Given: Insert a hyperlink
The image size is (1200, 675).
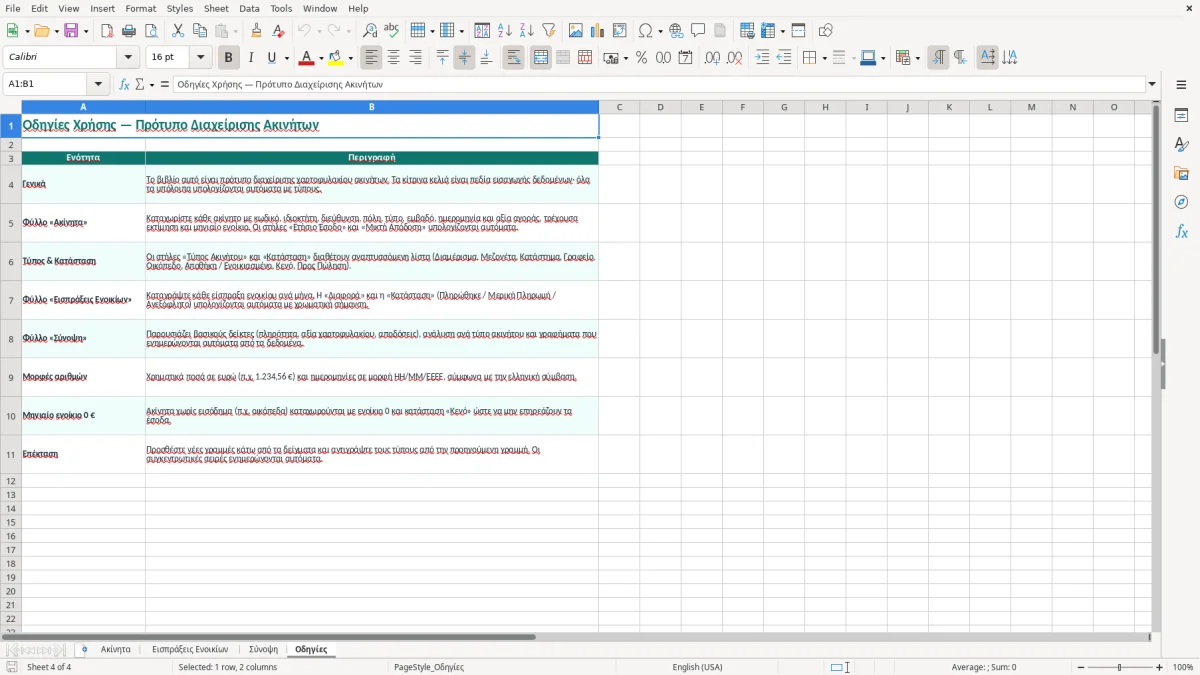Looking at the screenshot, I should [x=676, y=31].
